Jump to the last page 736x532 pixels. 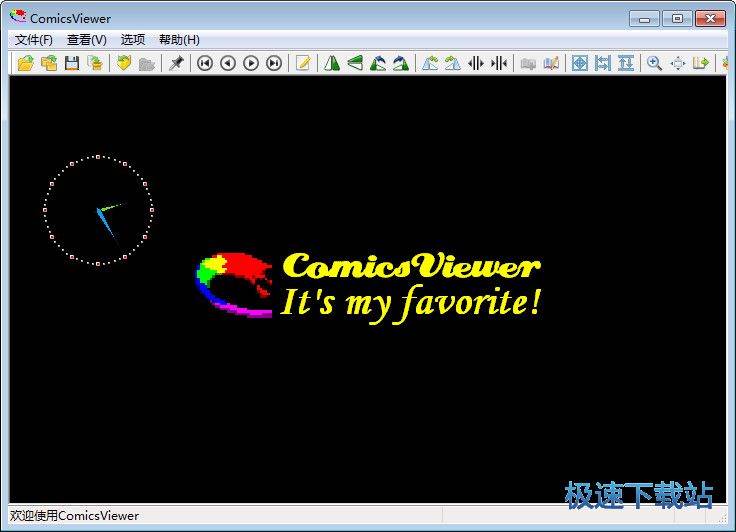click(x=274, y=63)
